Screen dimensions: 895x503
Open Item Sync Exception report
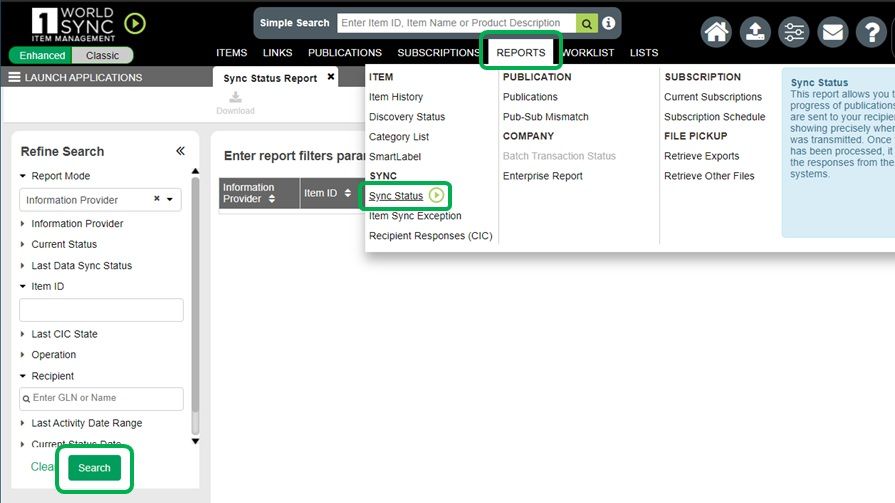tap(415, 216)
